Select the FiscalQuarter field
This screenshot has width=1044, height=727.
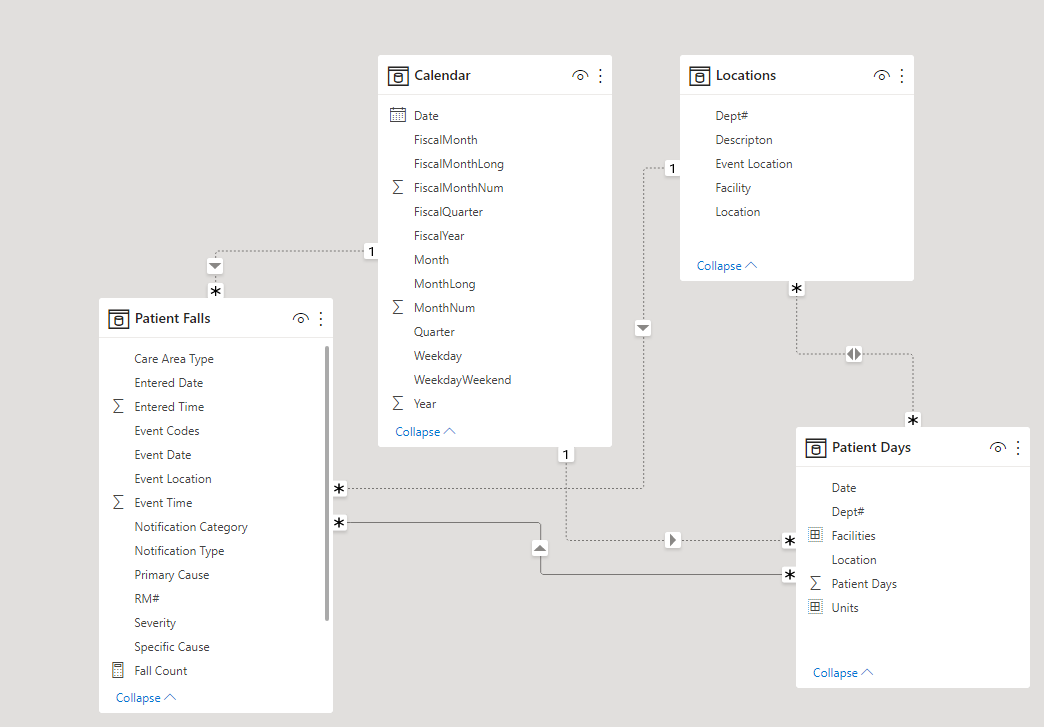tap(448, 212)
